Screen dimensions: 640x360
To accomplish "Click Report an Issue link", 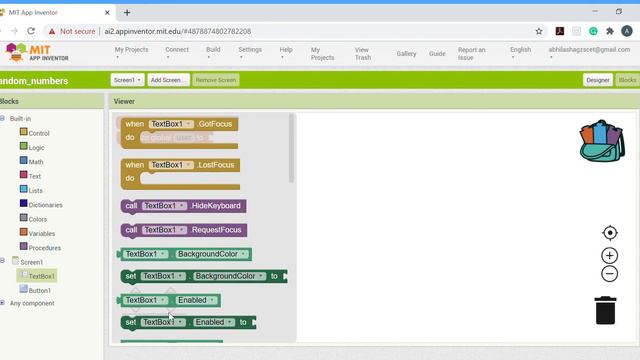I will 471,53.
